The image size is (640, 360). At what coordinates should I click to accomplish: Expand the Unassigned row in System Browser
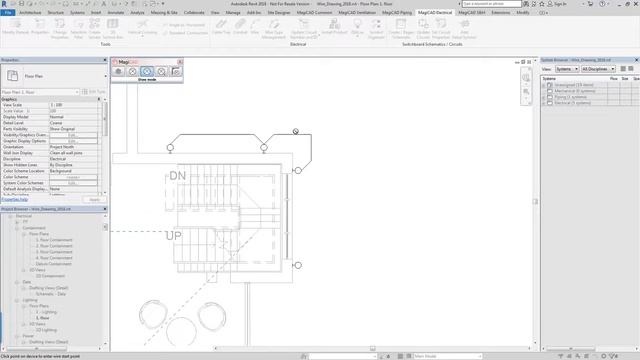pyautogui.click(x=544, y=85)
